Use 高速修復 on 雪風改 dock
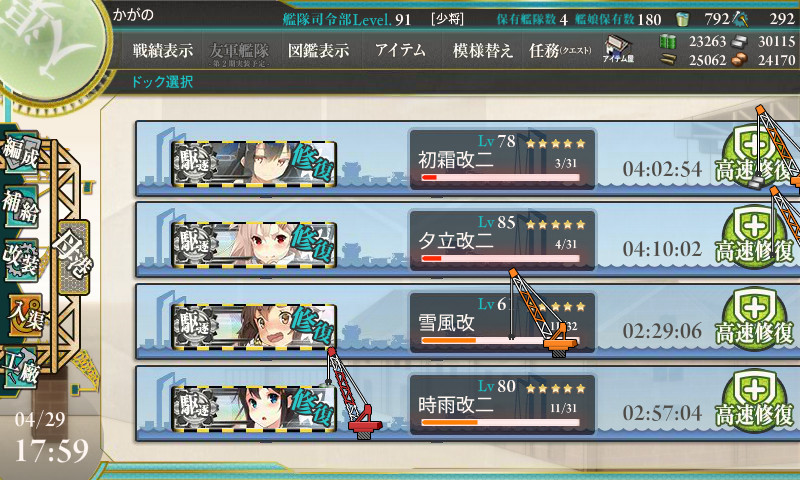 tap(754, 321)
